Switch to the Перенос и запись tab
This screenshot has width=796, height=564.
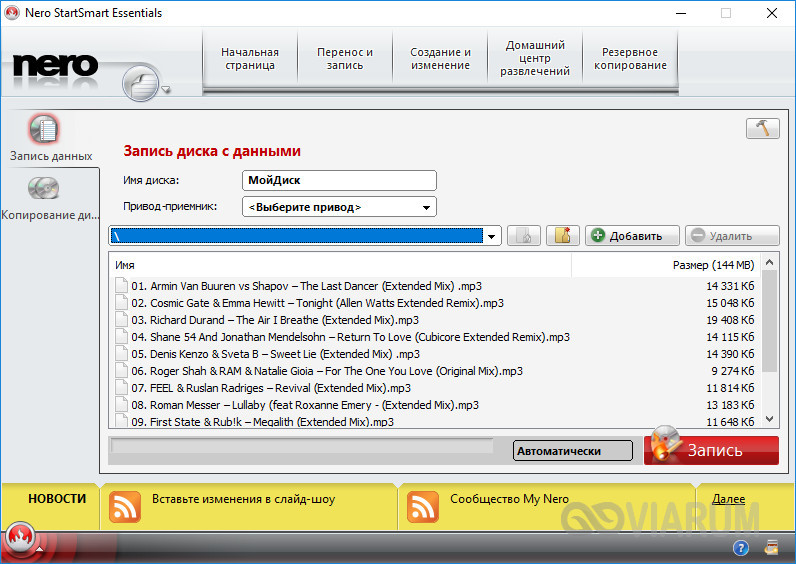pos(345,59)
